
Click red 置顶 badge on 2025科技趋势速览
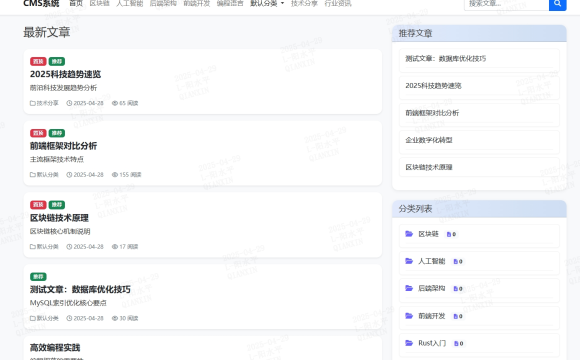pyautogui.click(x=38, y=61)
